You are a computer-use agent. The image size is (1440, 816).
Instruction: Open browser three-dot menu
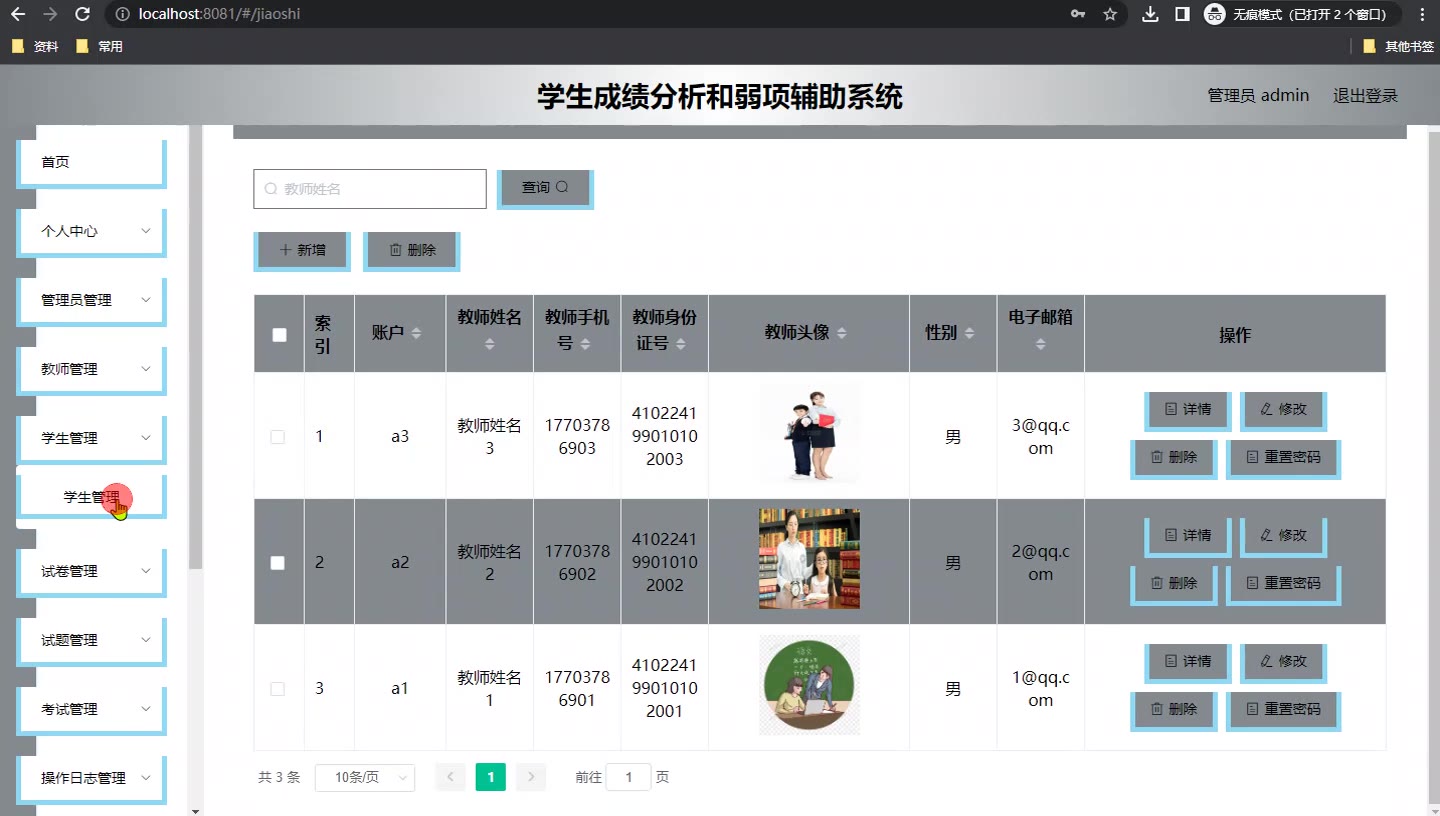1421,14
